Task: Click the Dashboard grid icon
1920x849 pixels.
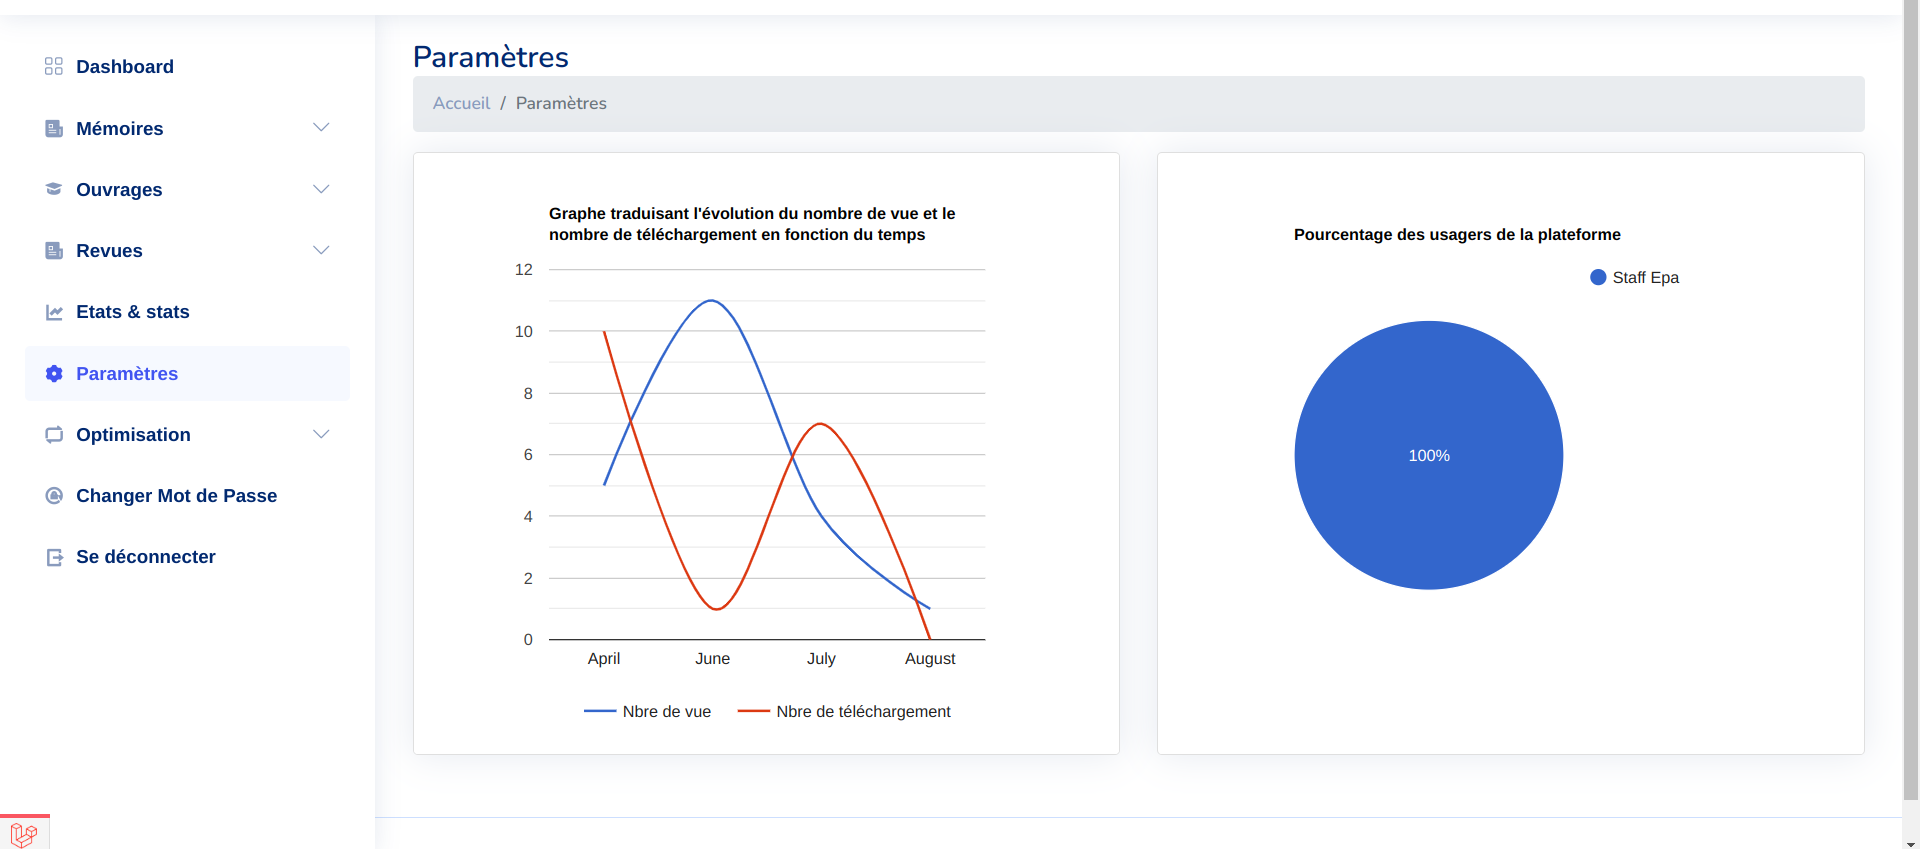Action: (x=54, y=66)
